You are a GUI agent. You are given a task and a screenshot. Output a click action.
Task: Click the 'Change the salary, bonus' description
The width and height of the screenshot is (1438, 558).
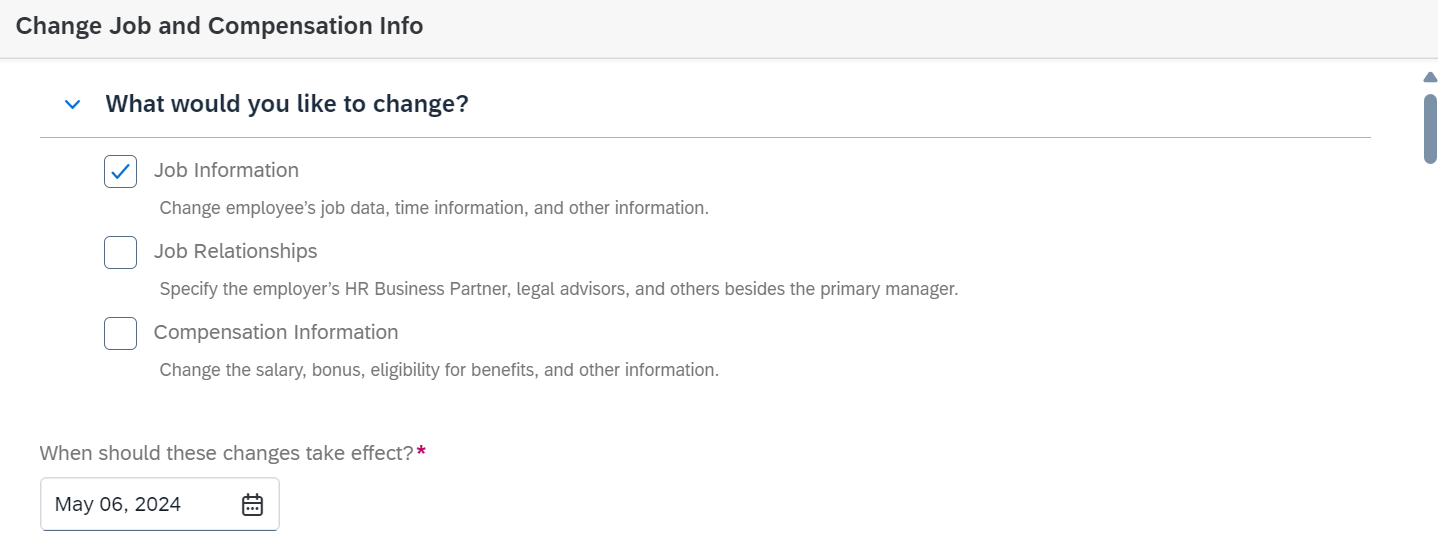point(439,370)
